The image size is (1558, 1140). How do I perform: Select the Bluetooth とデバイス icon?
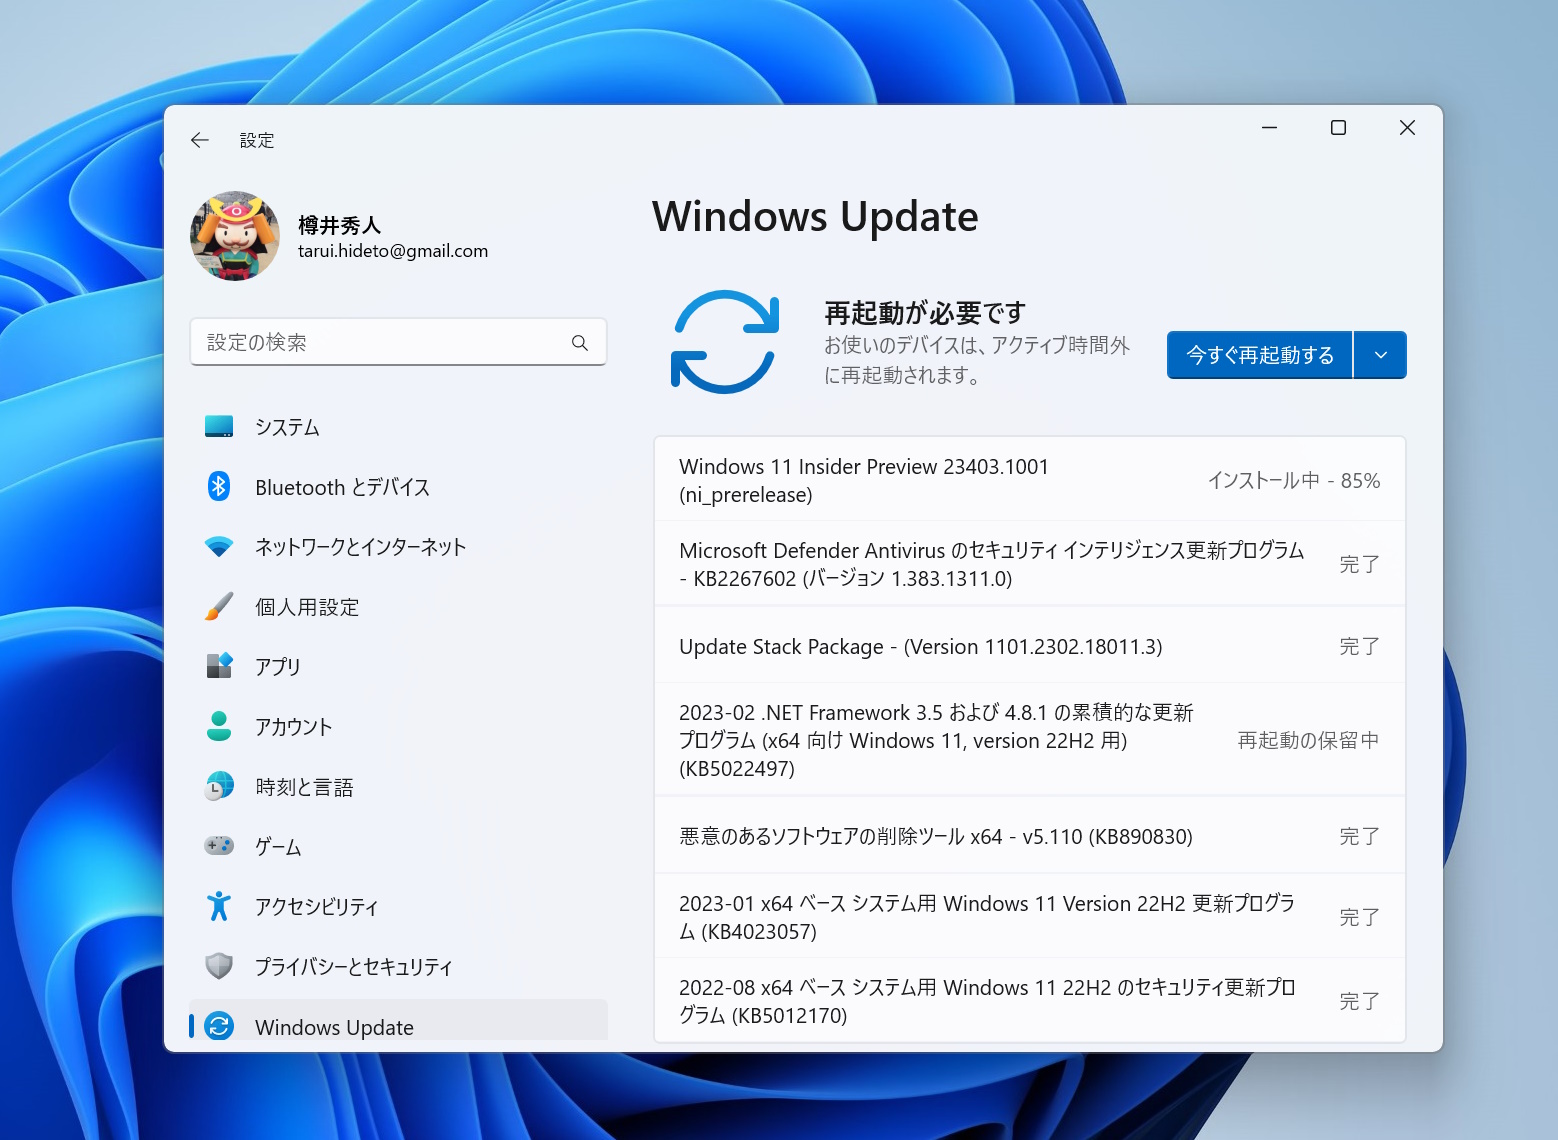(x=219, y=486)
